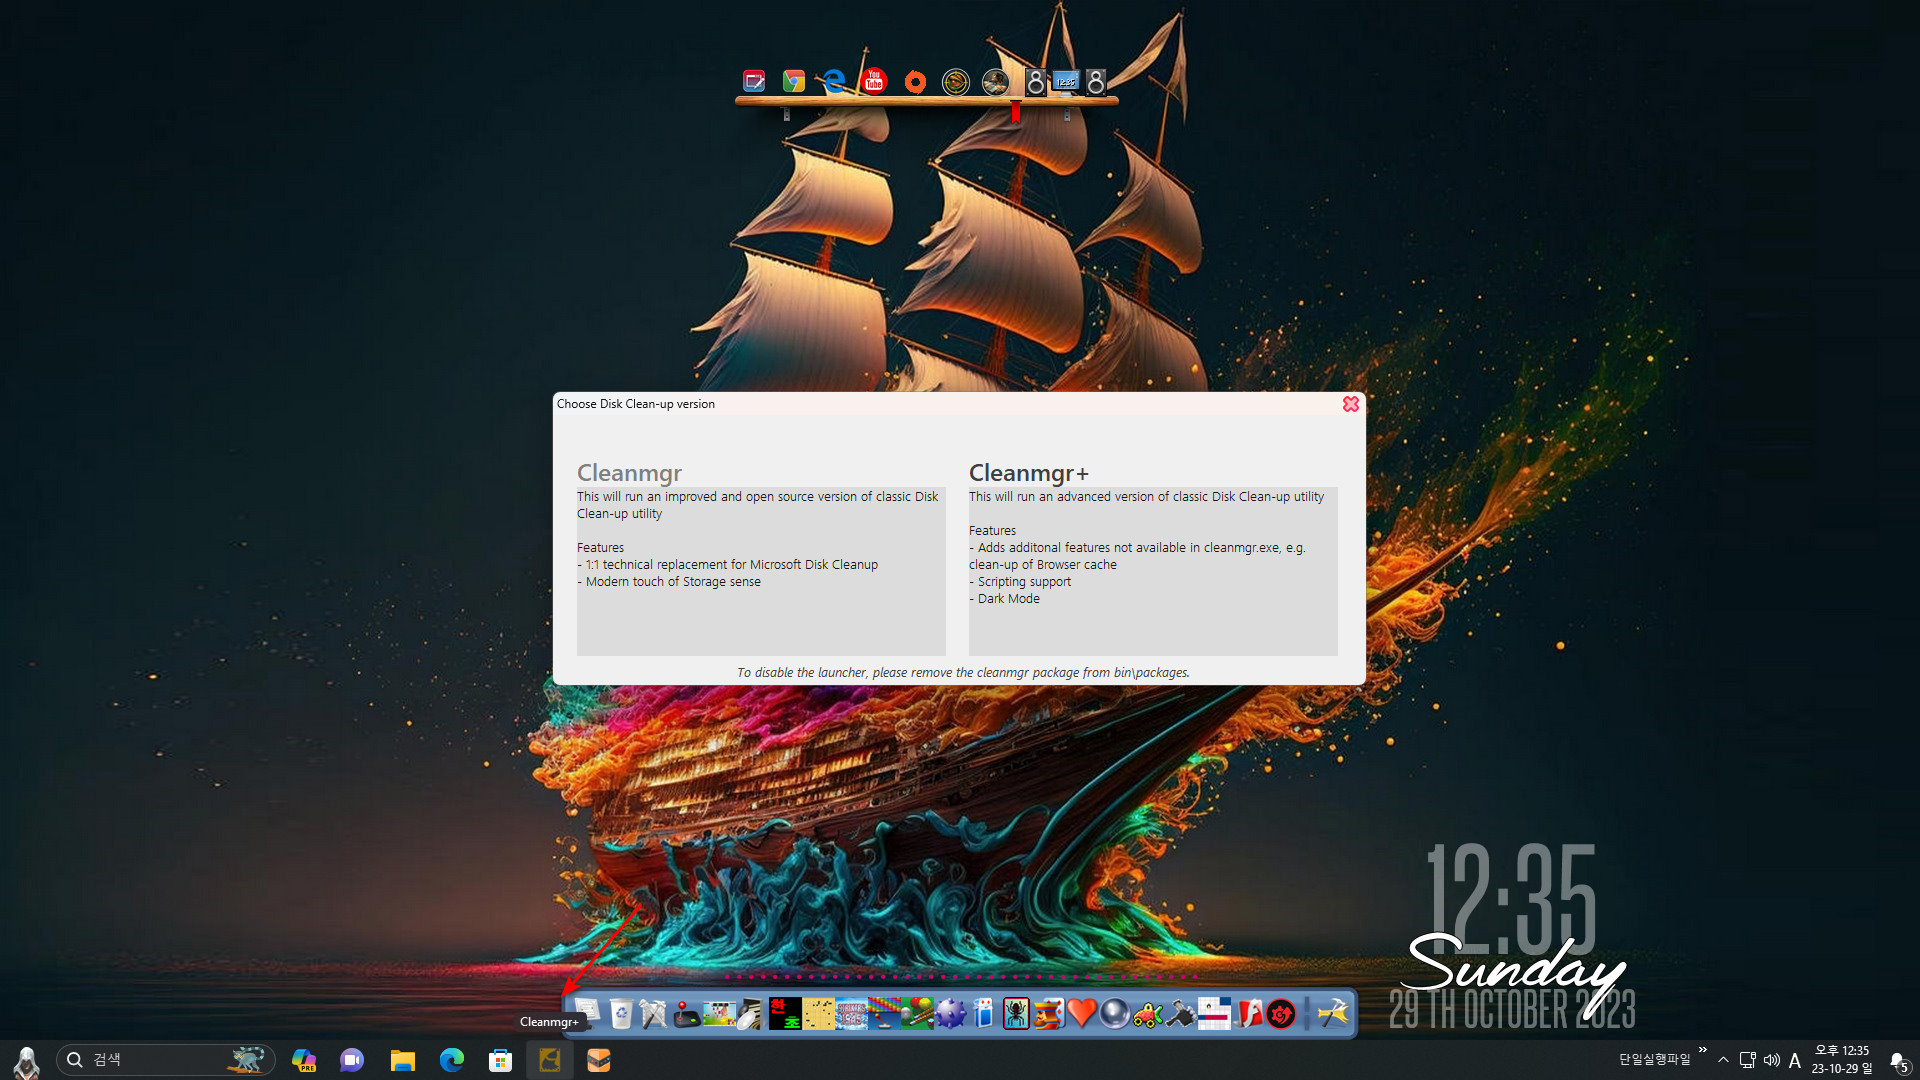The width and height of the screenshot is (1920, 1080).
Task: Open the purple chat taskbar icon
Action: 352,1060
